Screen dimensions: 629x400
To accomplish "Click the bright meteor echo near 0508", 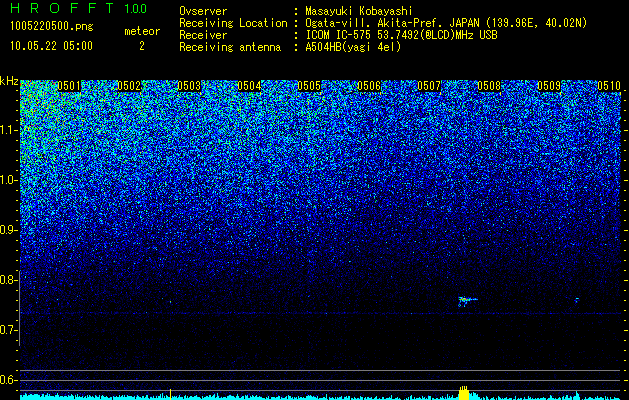I will click(467, 301).
